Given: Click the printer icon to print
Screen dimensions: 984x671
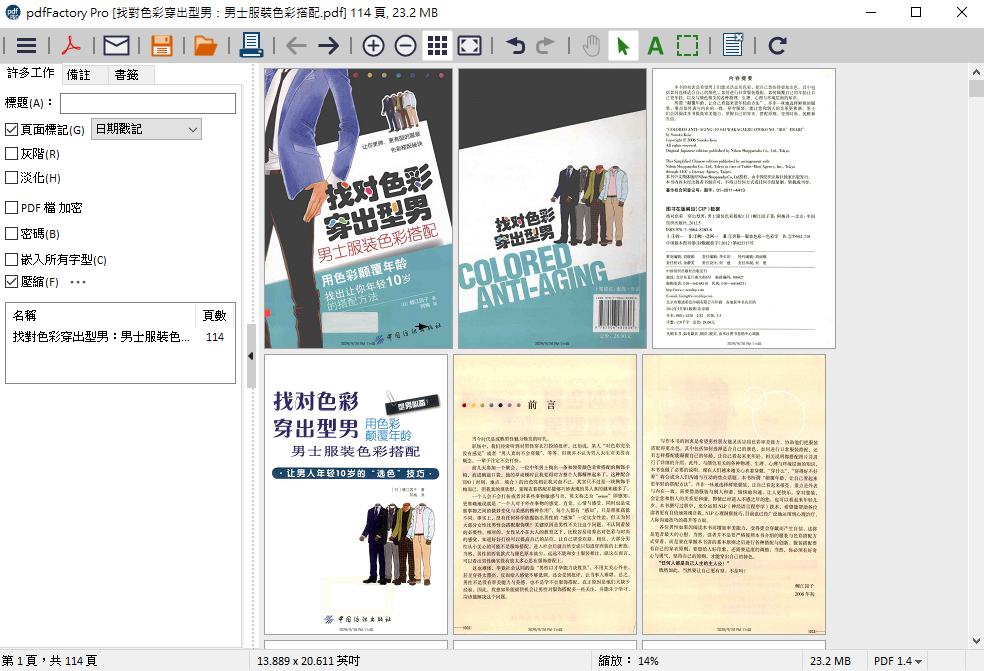Looking at the screenshot, I should tap(250, 45).
